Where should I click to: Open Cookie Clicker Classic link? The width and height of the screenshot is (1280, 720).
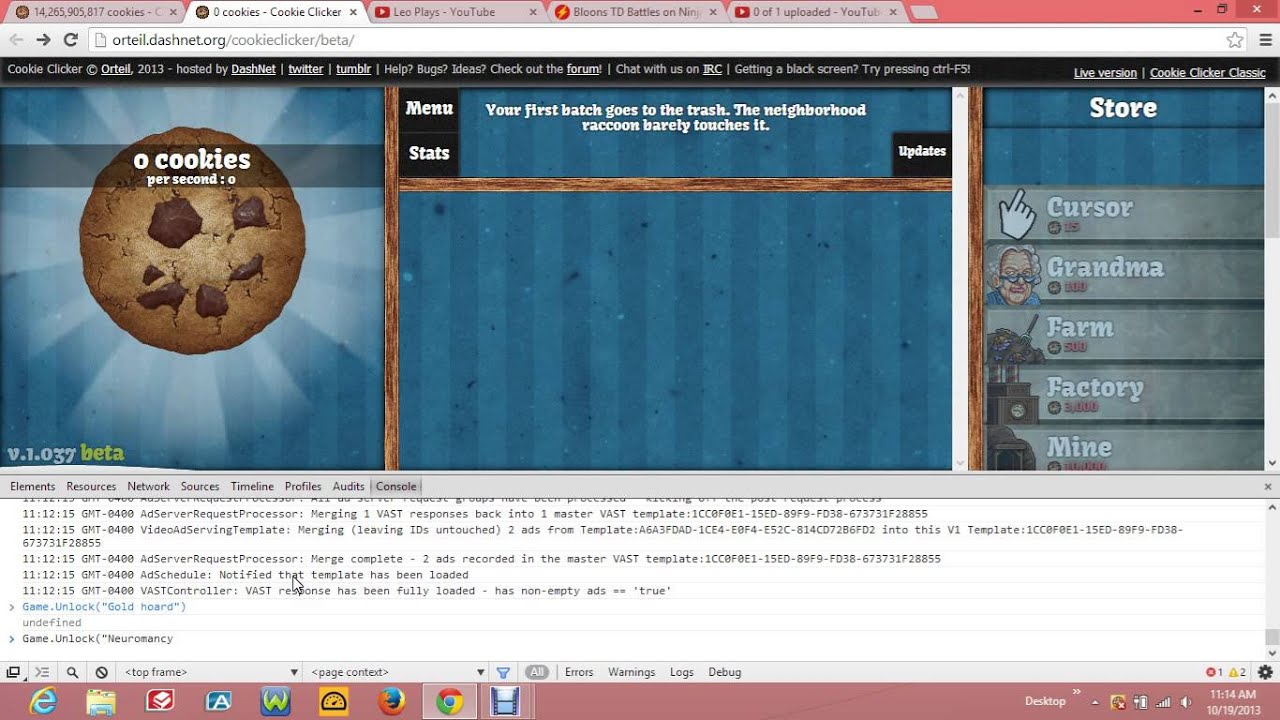[1207, 73]
